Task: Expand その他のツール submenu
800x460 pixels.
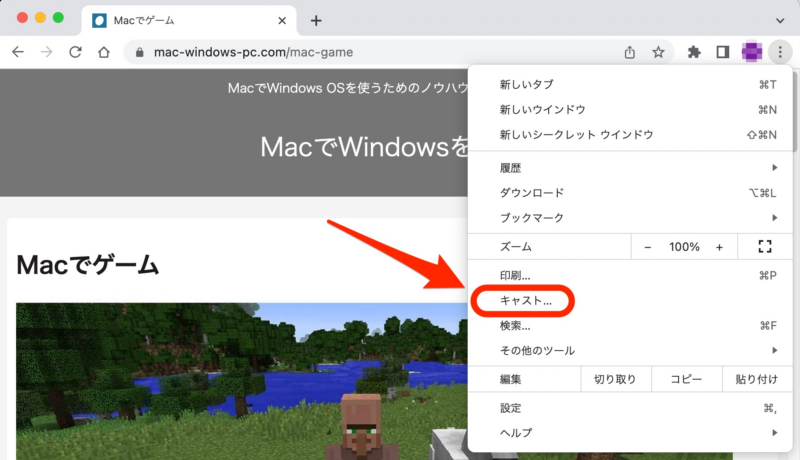Action: pyautogui.click(x=630, y=350)
